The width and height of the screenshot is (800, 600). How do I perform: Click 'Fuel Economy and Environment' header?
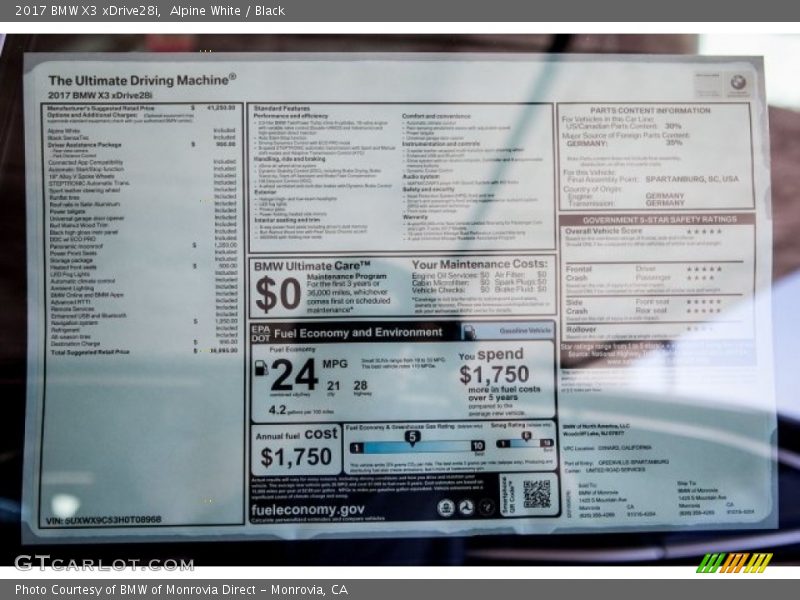pyautogui.click(x=358, y=333)
